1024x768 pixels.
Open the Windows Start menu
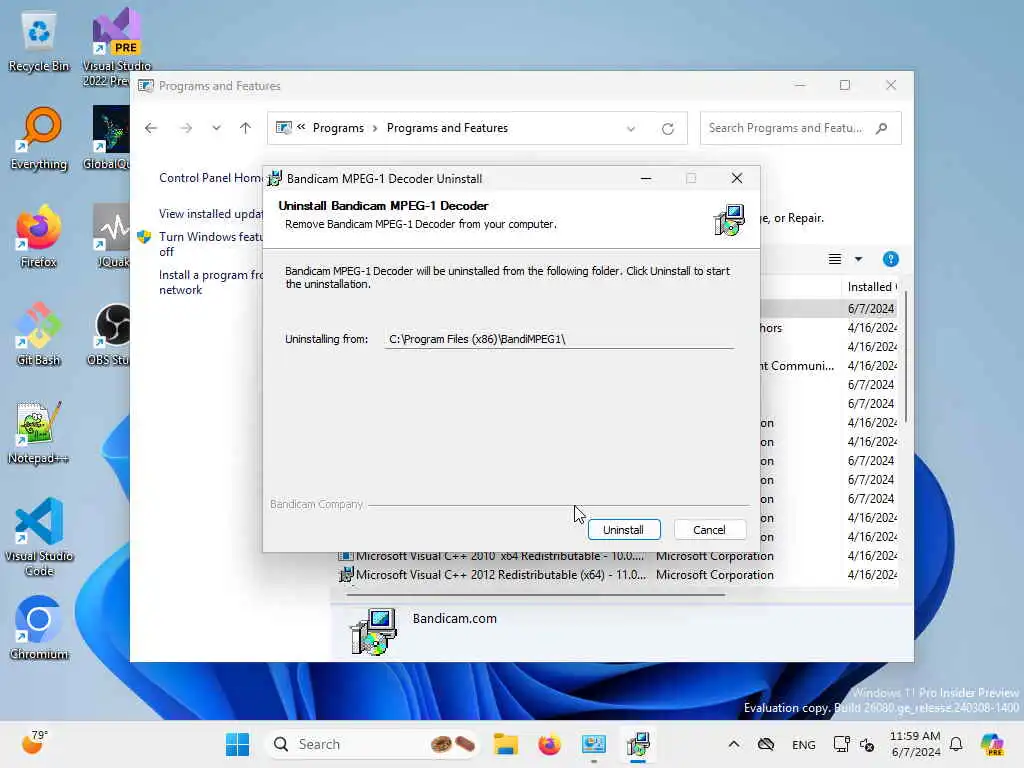coord(237,744)
